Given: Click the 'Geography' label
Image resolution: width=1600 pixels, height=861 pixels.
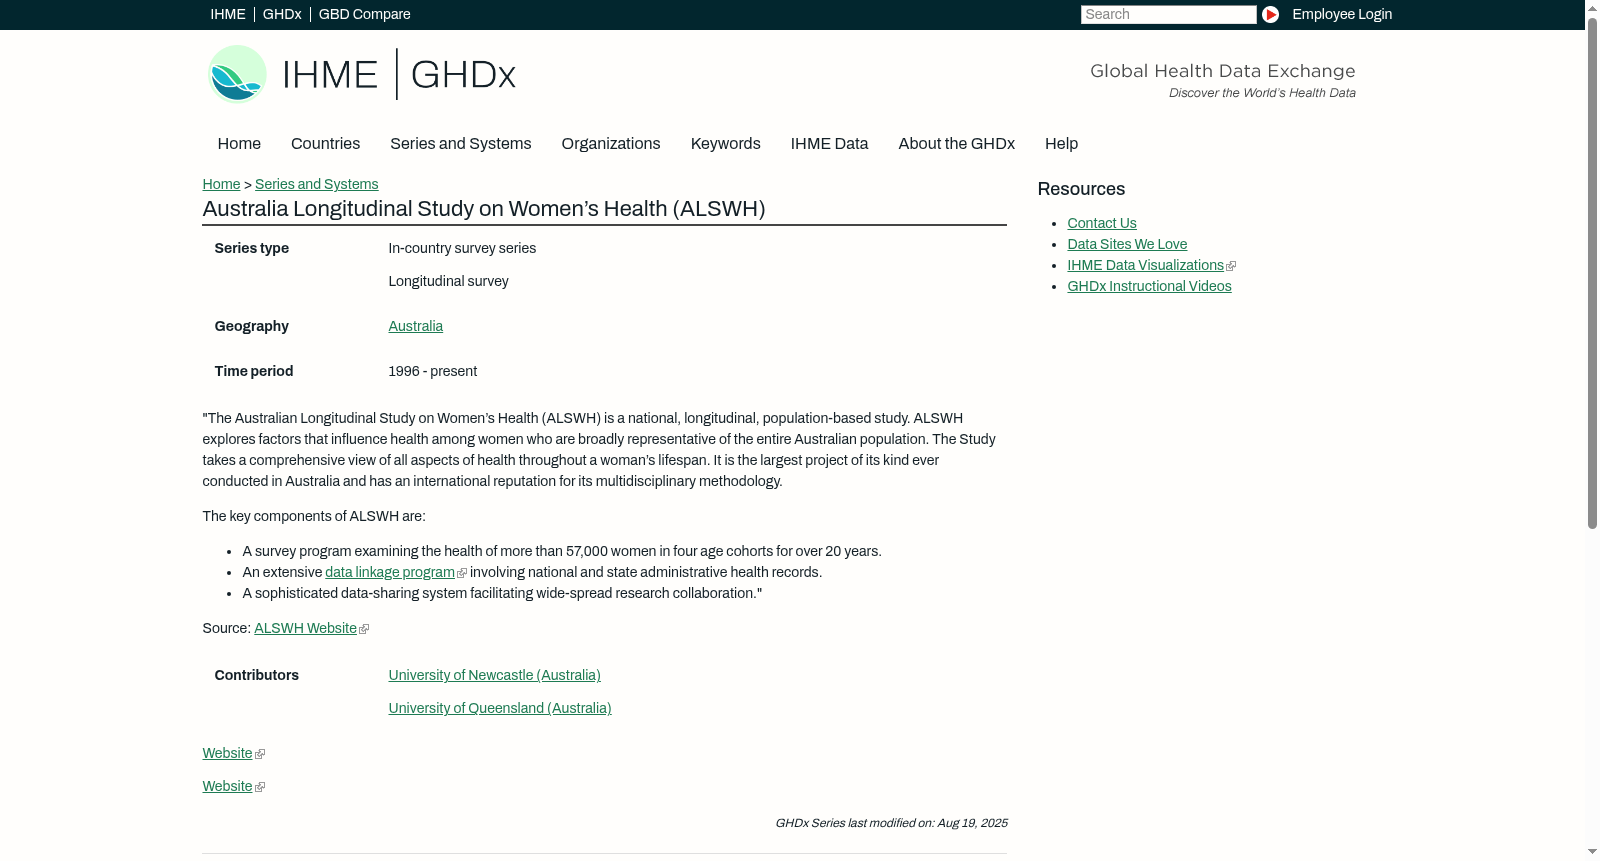Looking at the screenshot, I should pos(251,326).
